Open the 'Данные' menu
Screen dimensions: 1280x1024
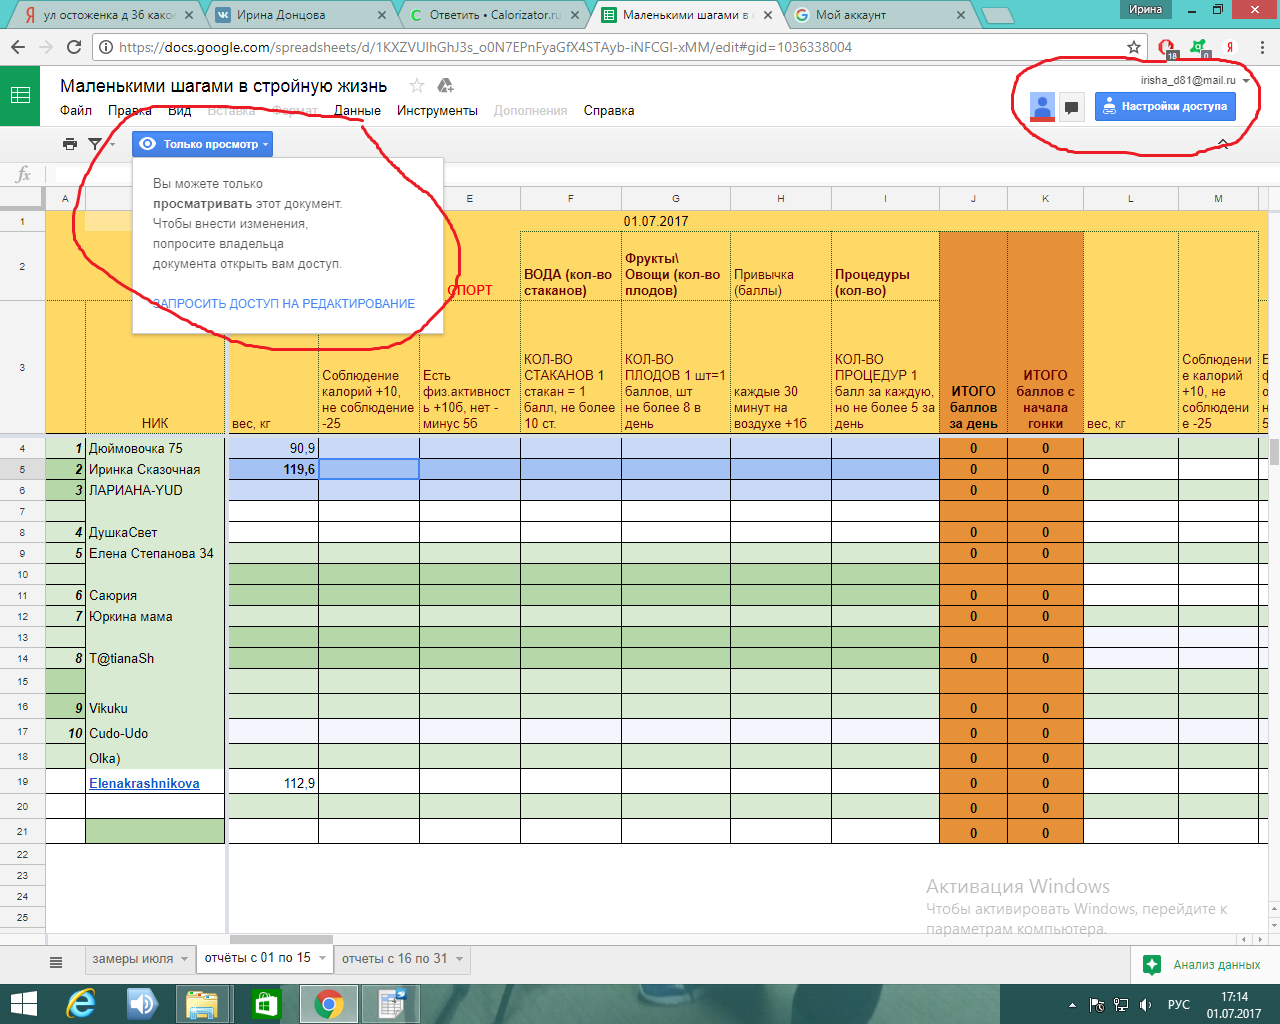(x=357, y=111)
